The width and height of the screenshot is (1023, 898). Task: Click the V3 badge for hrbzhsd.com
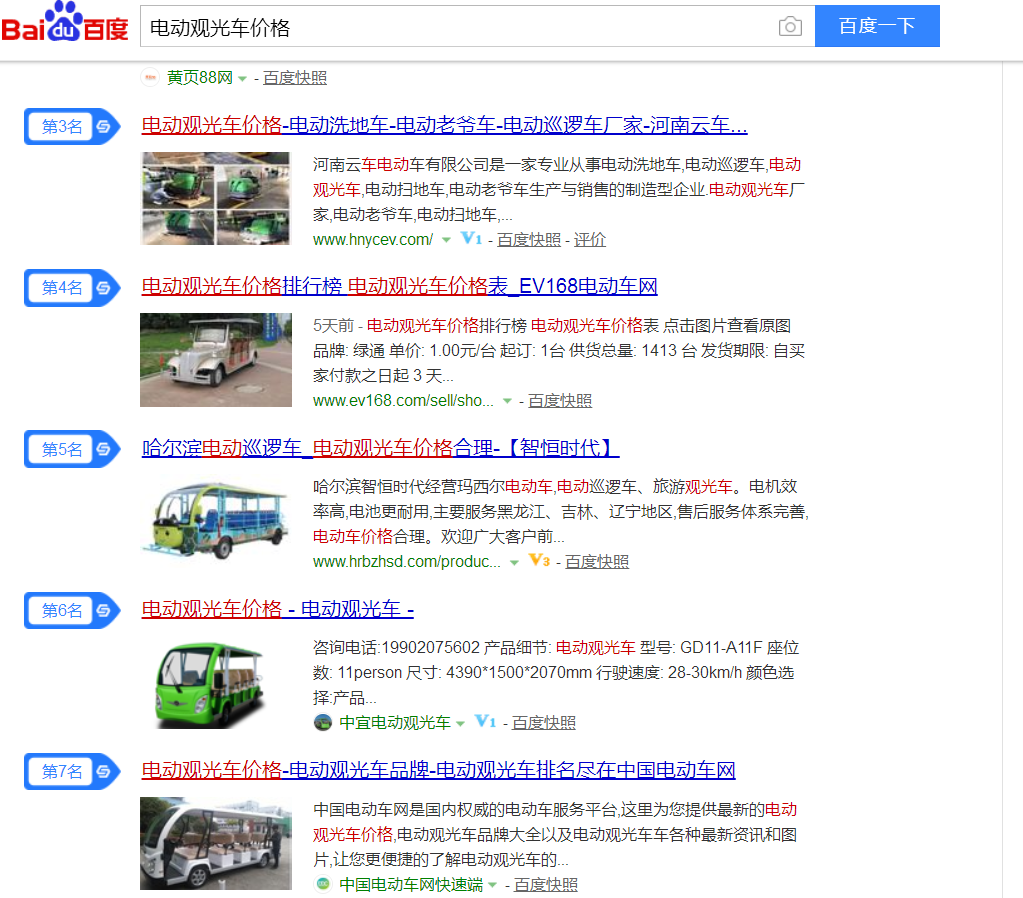tap(539, 561)
